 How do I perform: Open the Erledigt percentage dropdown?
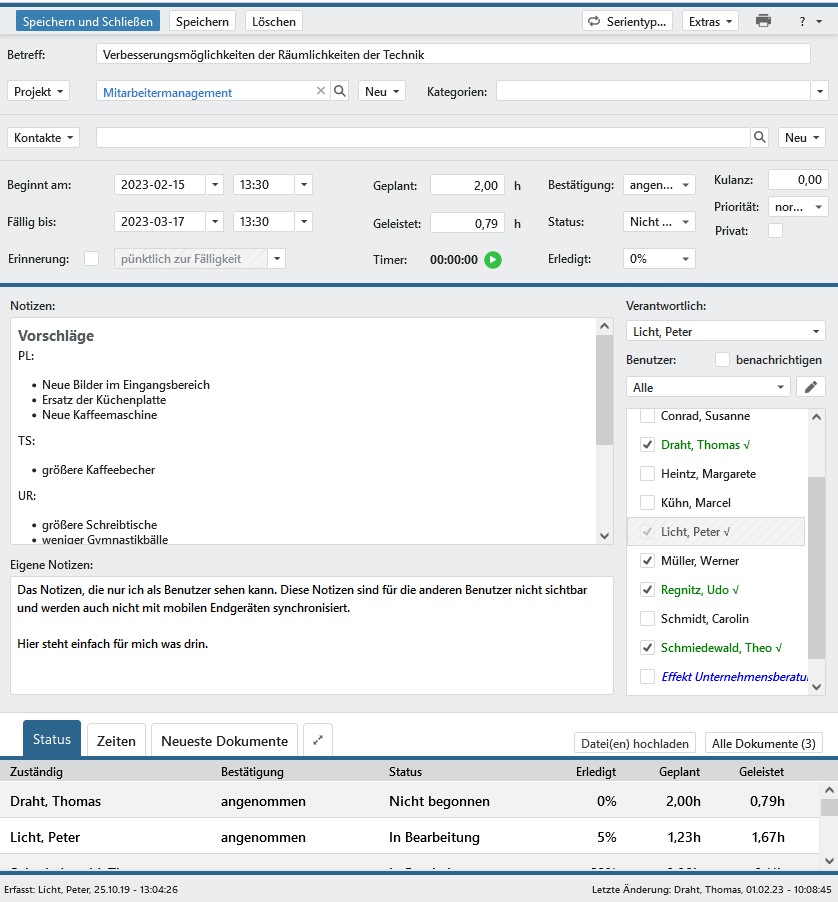point(659,259)
